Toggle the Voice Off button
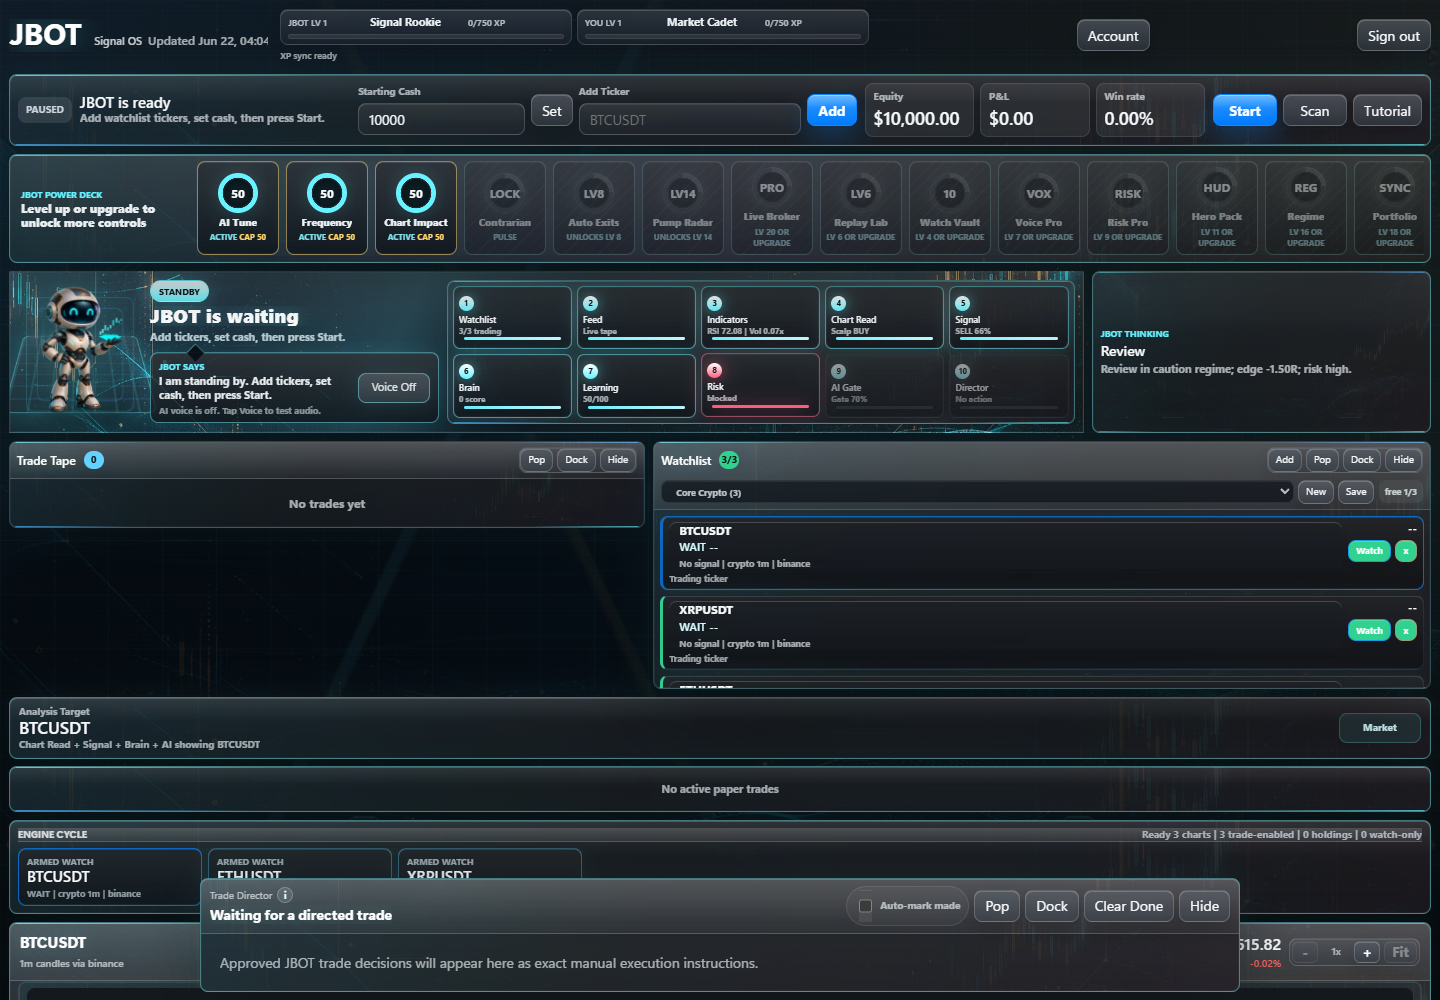The height and width of the screenshot is (1000, 1440). [x=394, y=387]
